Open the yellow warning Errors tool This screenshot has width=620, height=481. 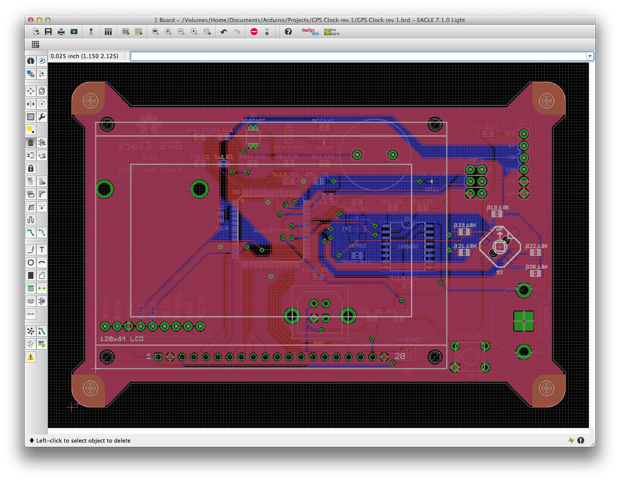tap(31, 357)
